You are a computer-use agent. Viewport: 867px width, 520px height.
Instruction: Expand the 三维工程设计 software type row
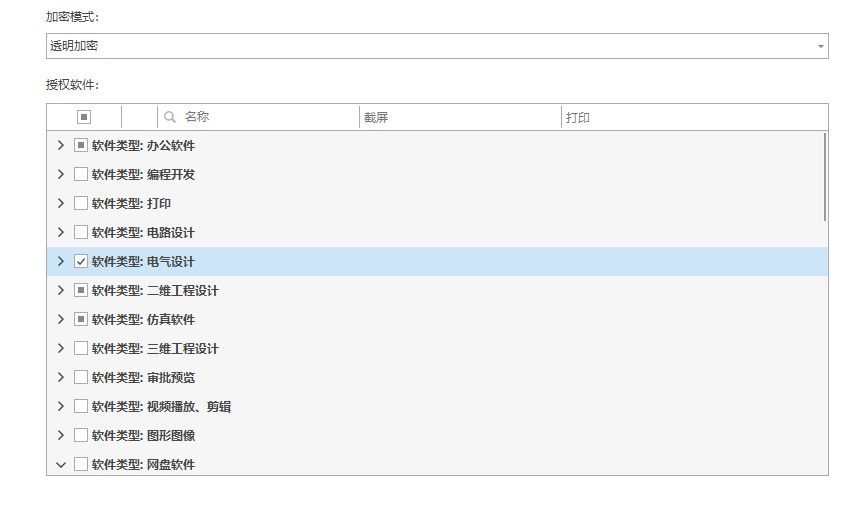click(61, 348)
